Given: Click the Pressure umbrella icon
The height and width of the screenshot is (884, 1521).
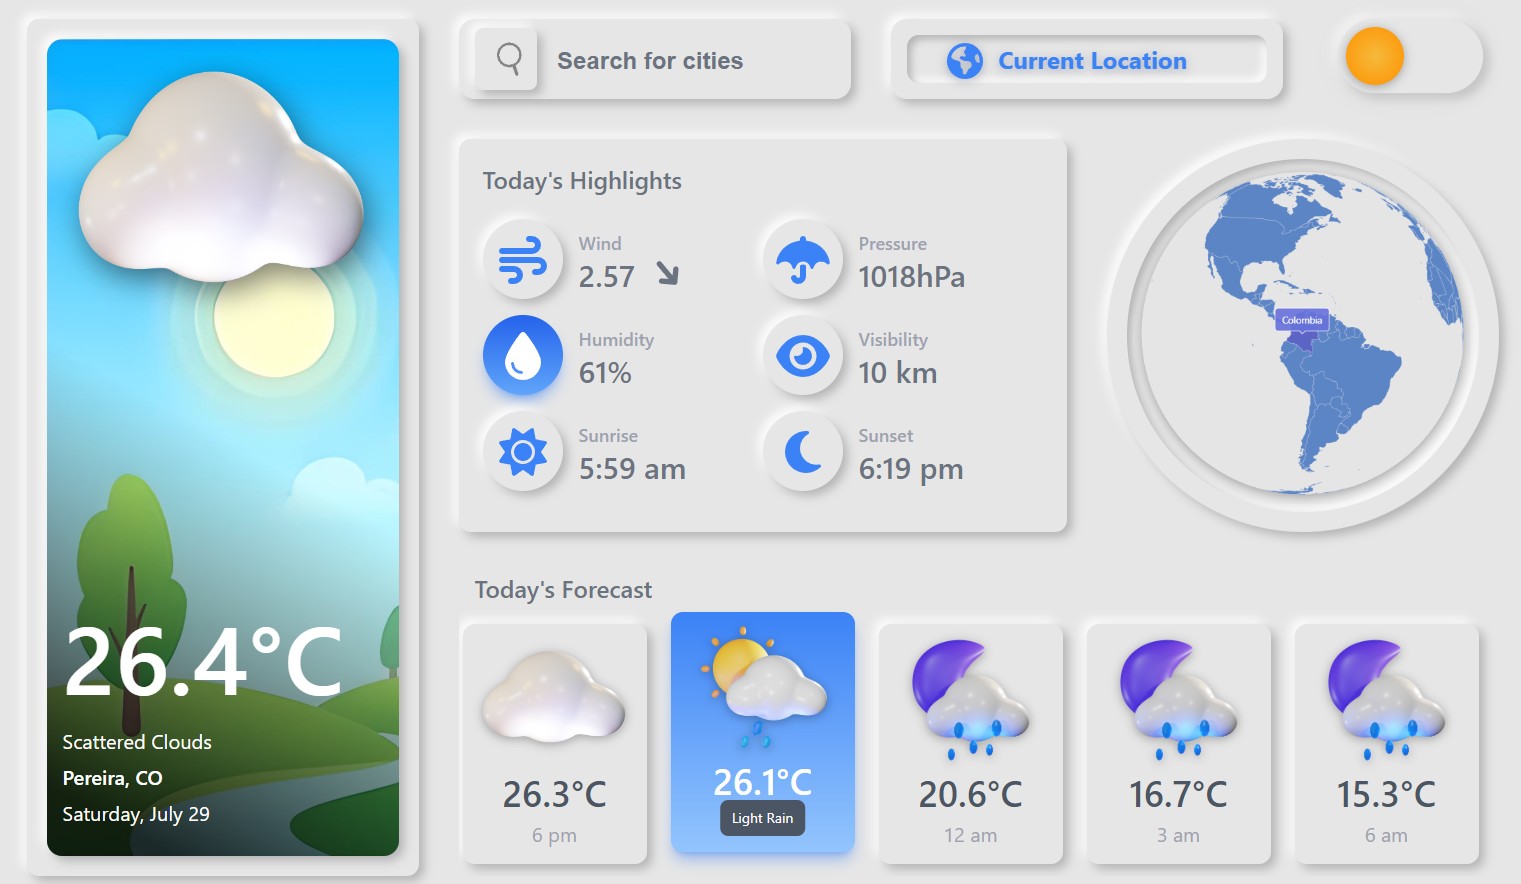Looking at the screenshot, I should [x=802, y=260].
